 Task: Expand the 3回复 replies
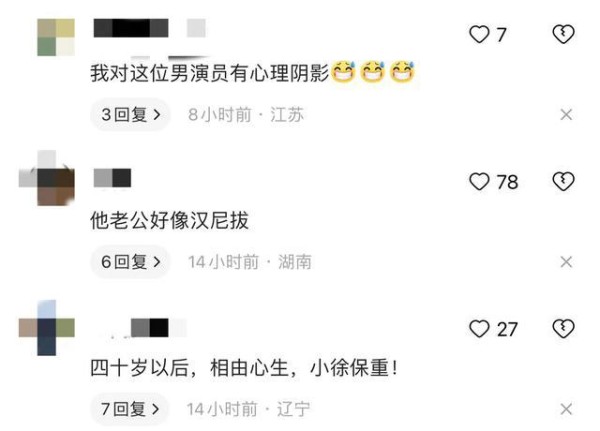coord(130,114)
